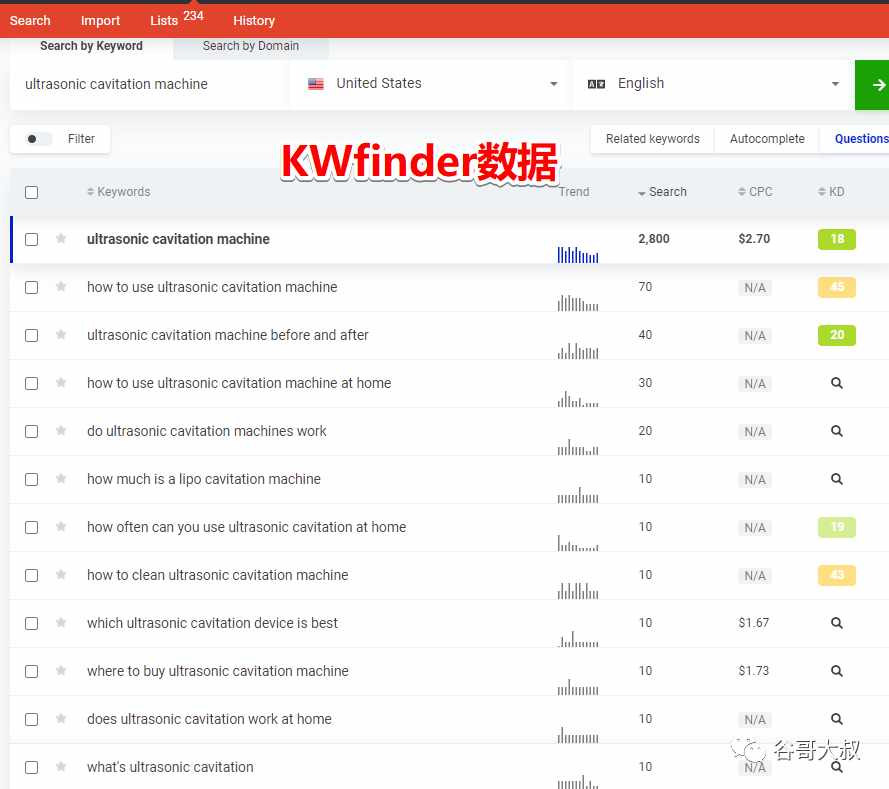This screenshot has width=889, height=789.
Task: Open the green KD 18 badge
Action: [x=837, y=239]
